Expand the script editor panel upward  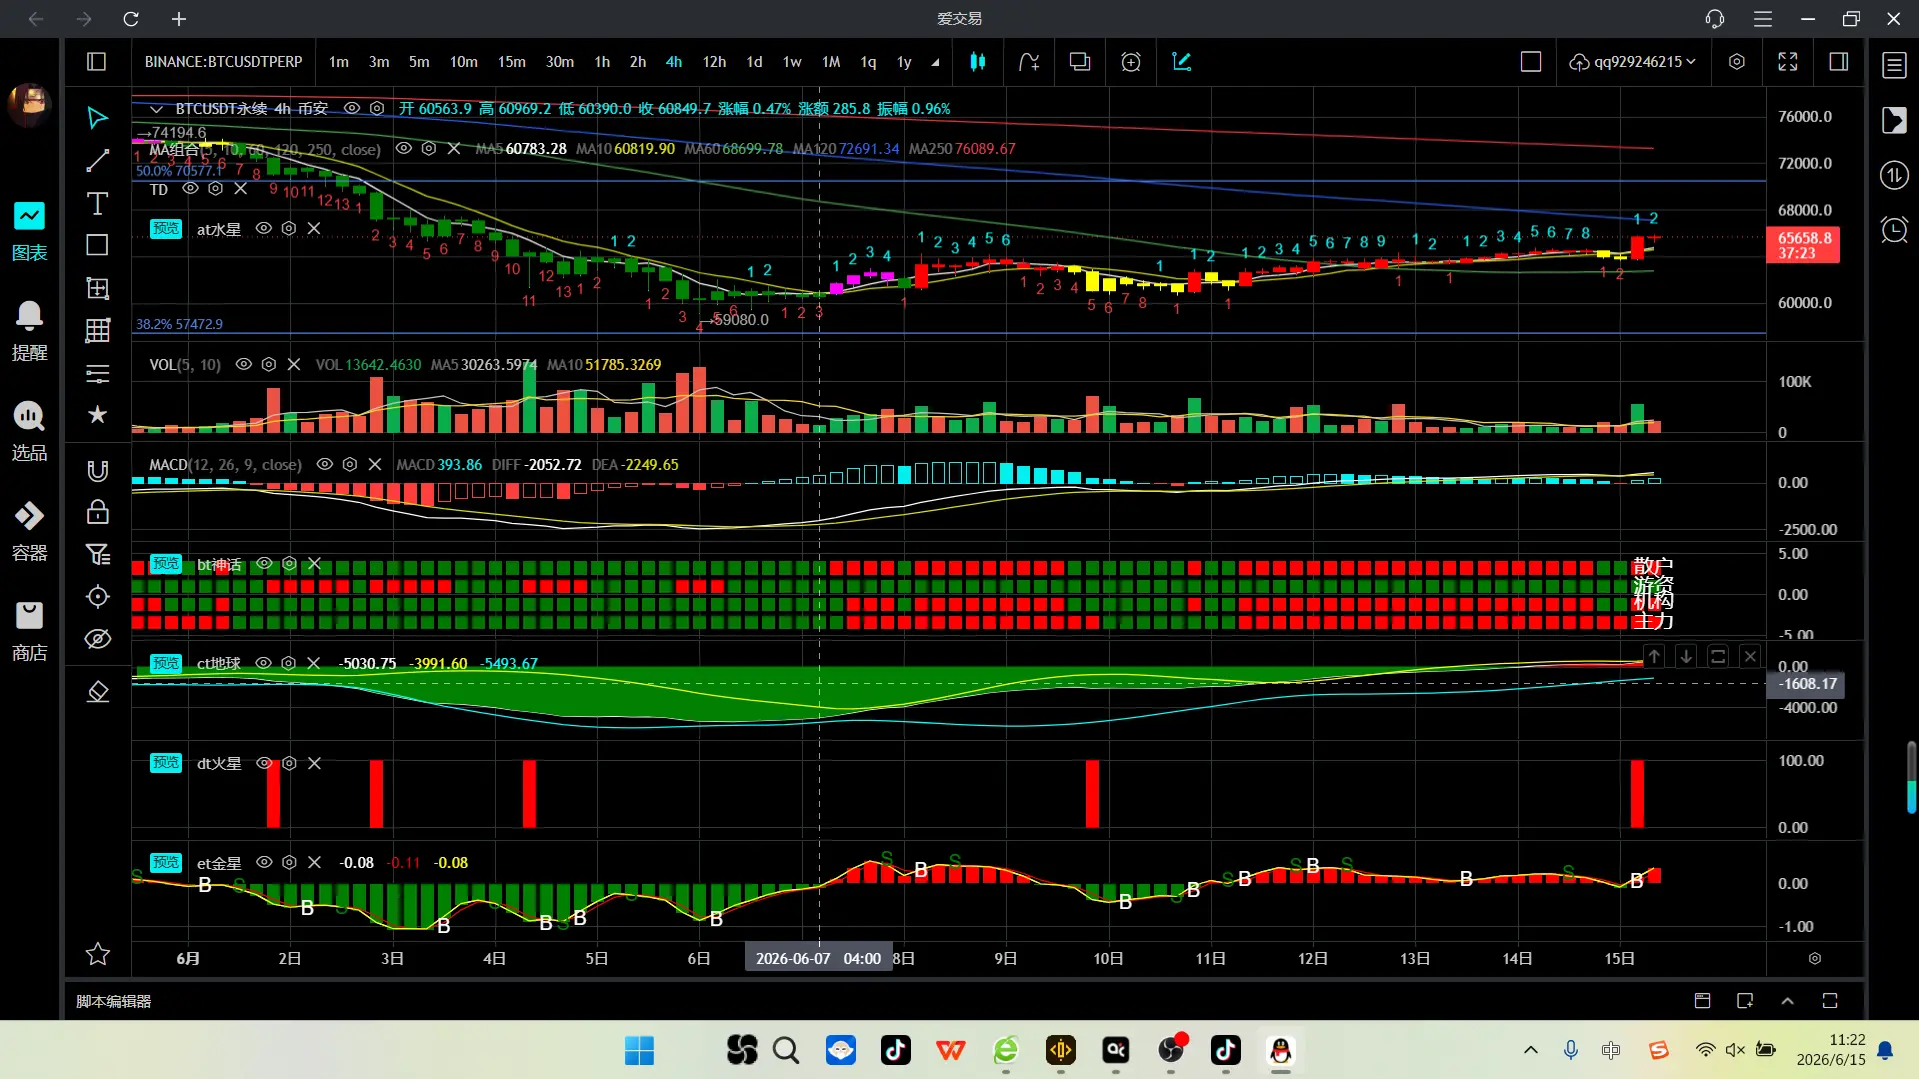[1788, 1001]
